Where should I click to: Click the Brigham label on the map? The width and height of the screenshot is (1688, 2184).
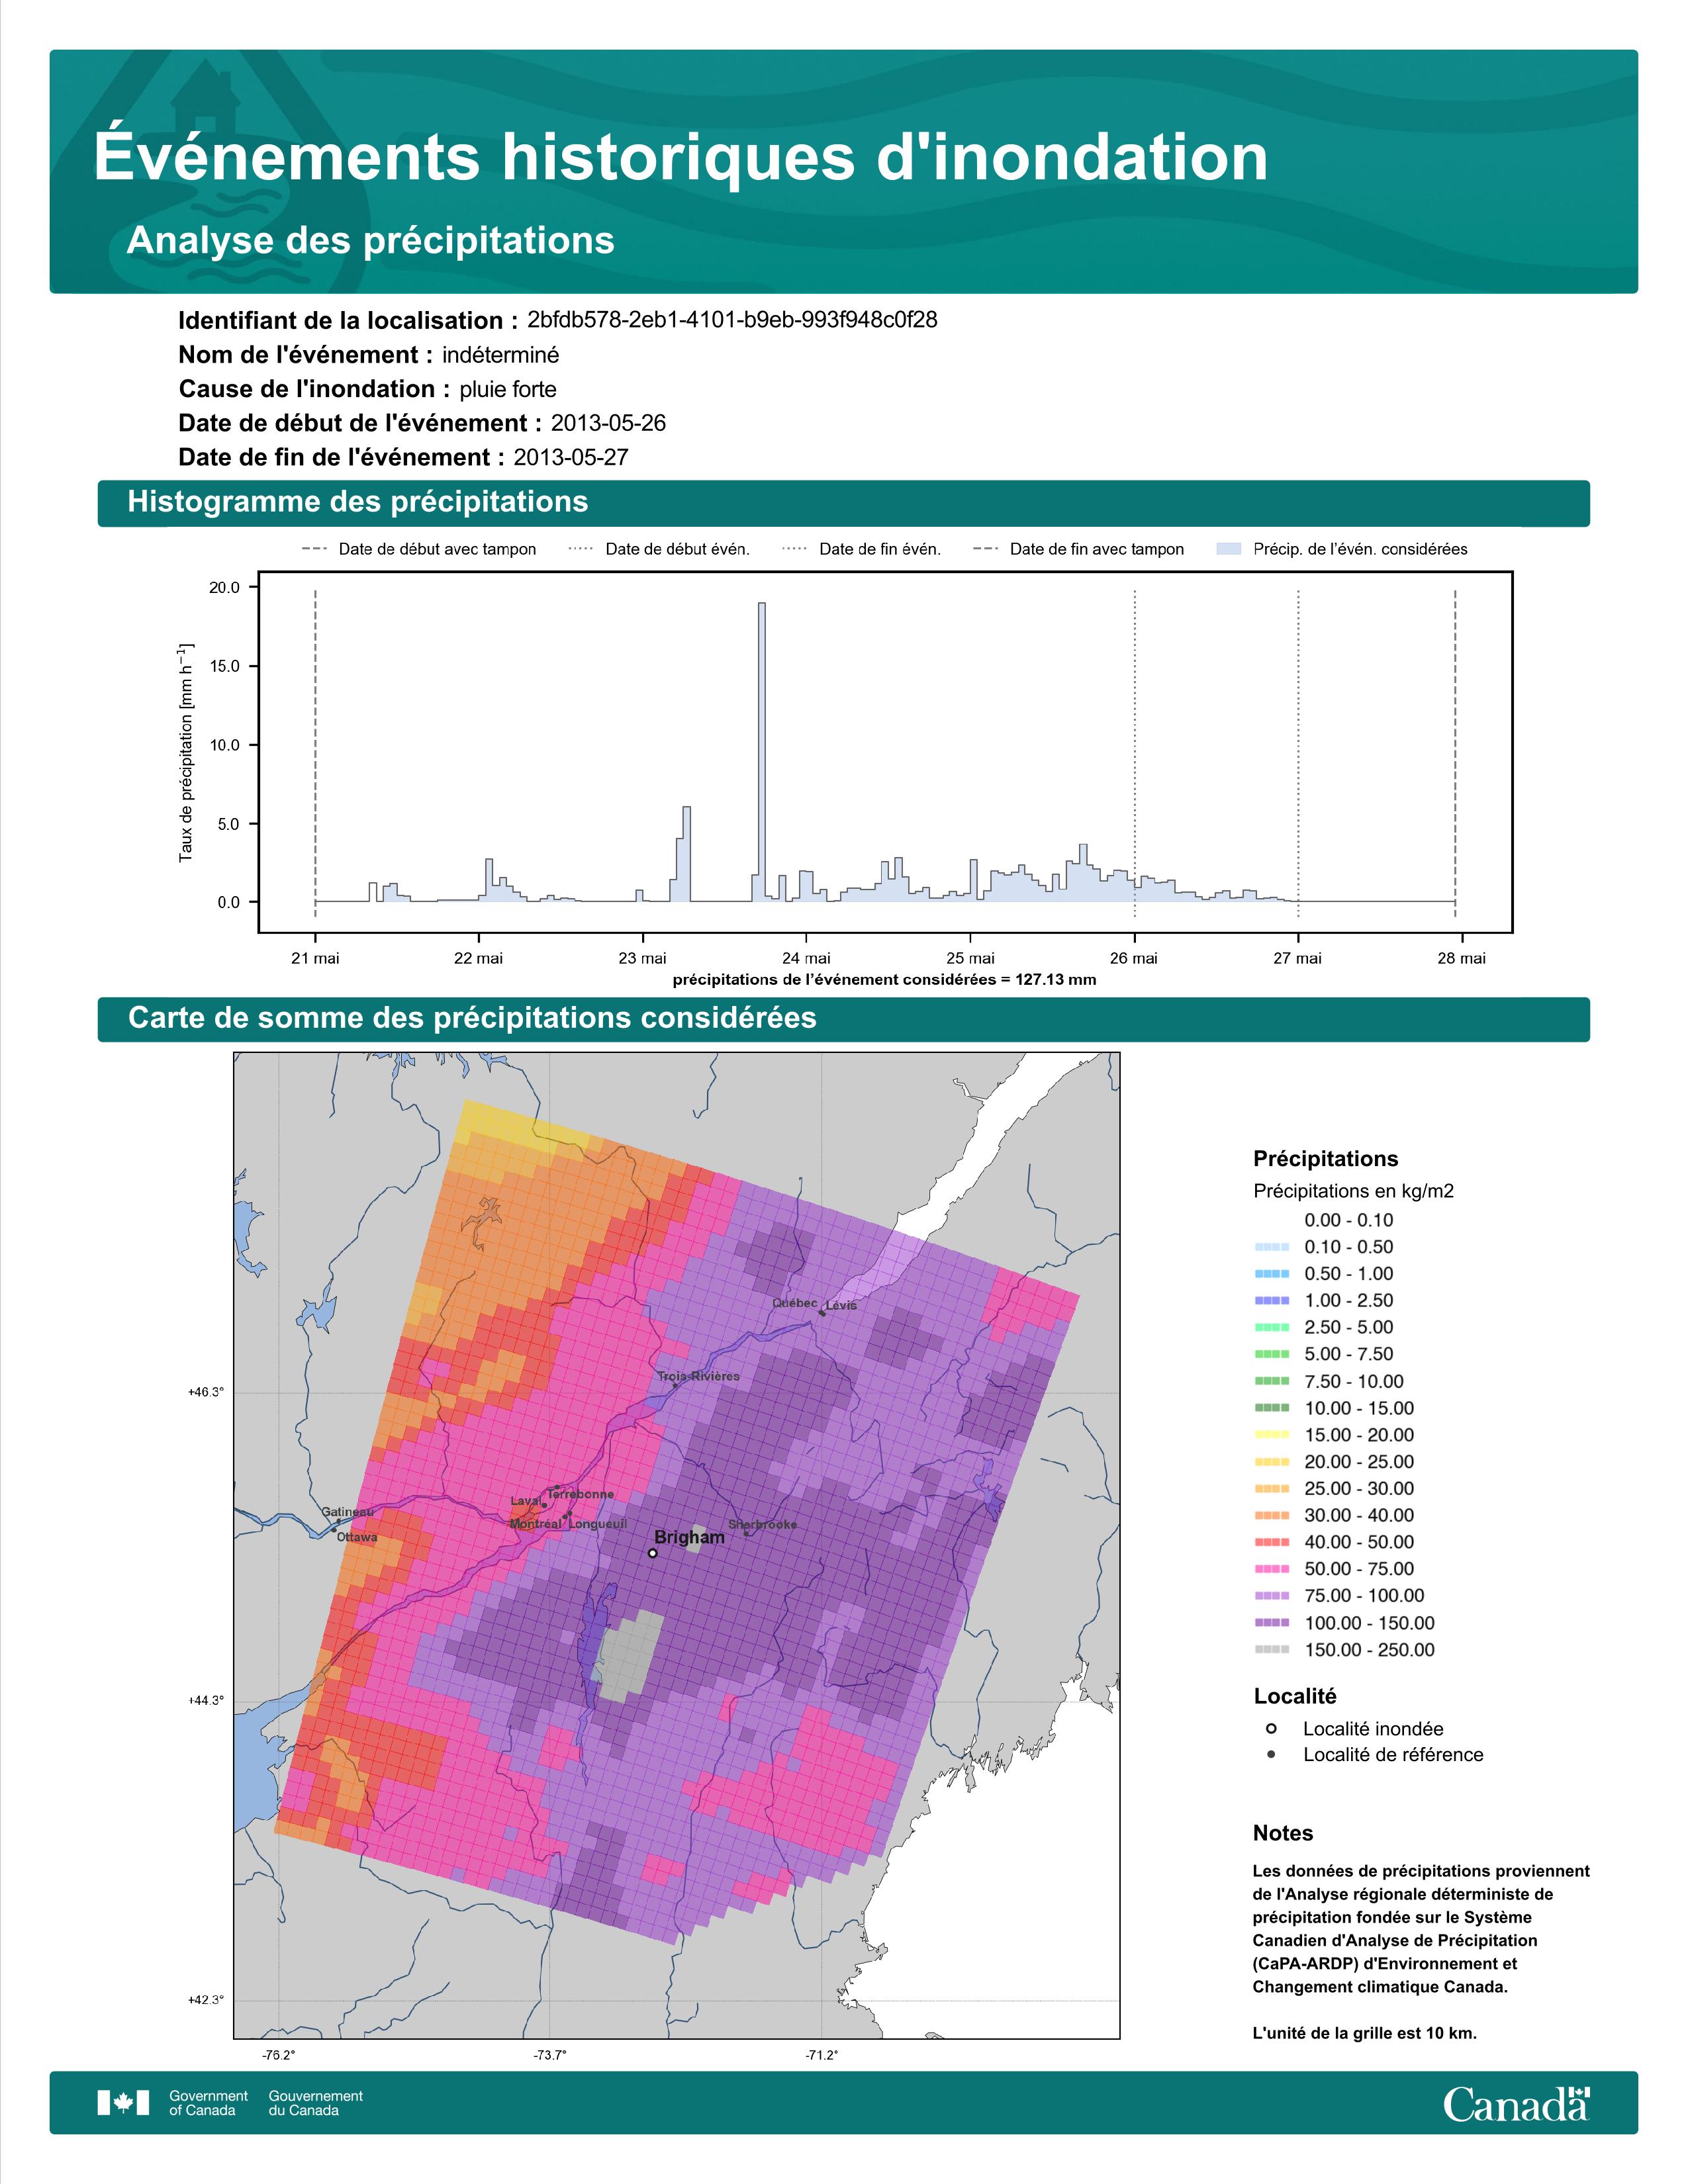tap(689, 1537)
